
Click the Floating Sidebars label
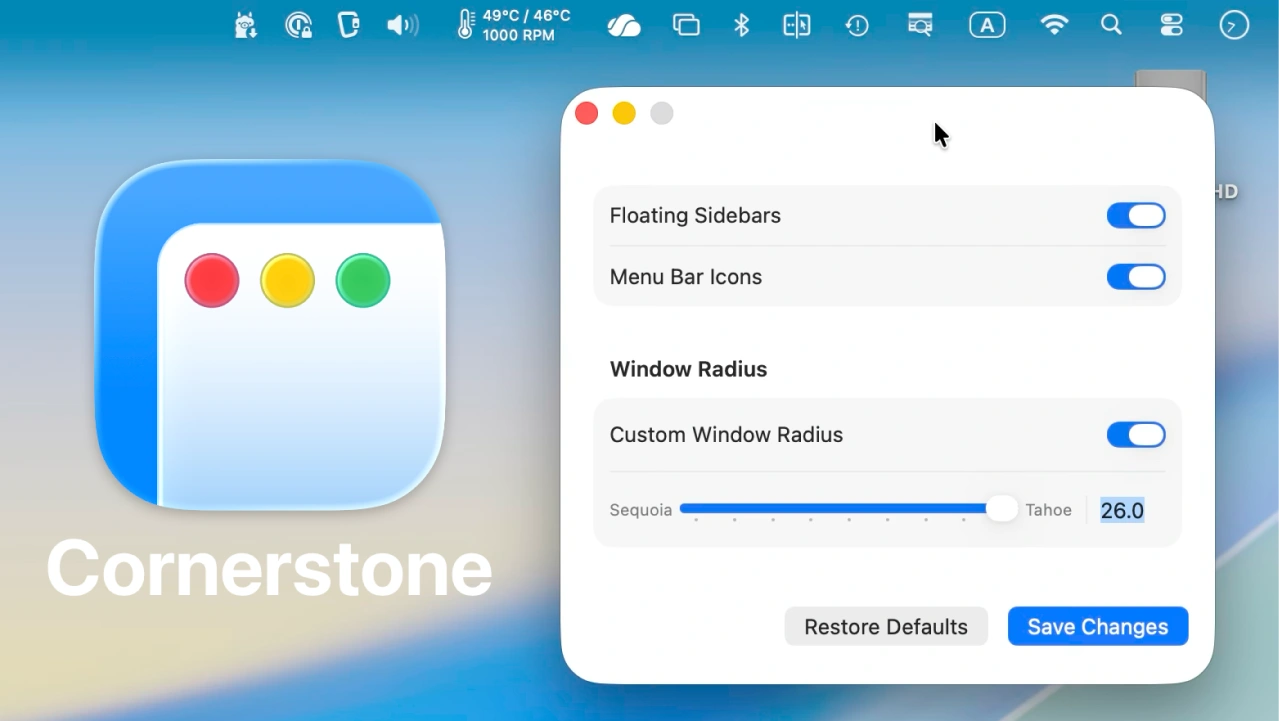pyautogui.click(x=695, y=216)
